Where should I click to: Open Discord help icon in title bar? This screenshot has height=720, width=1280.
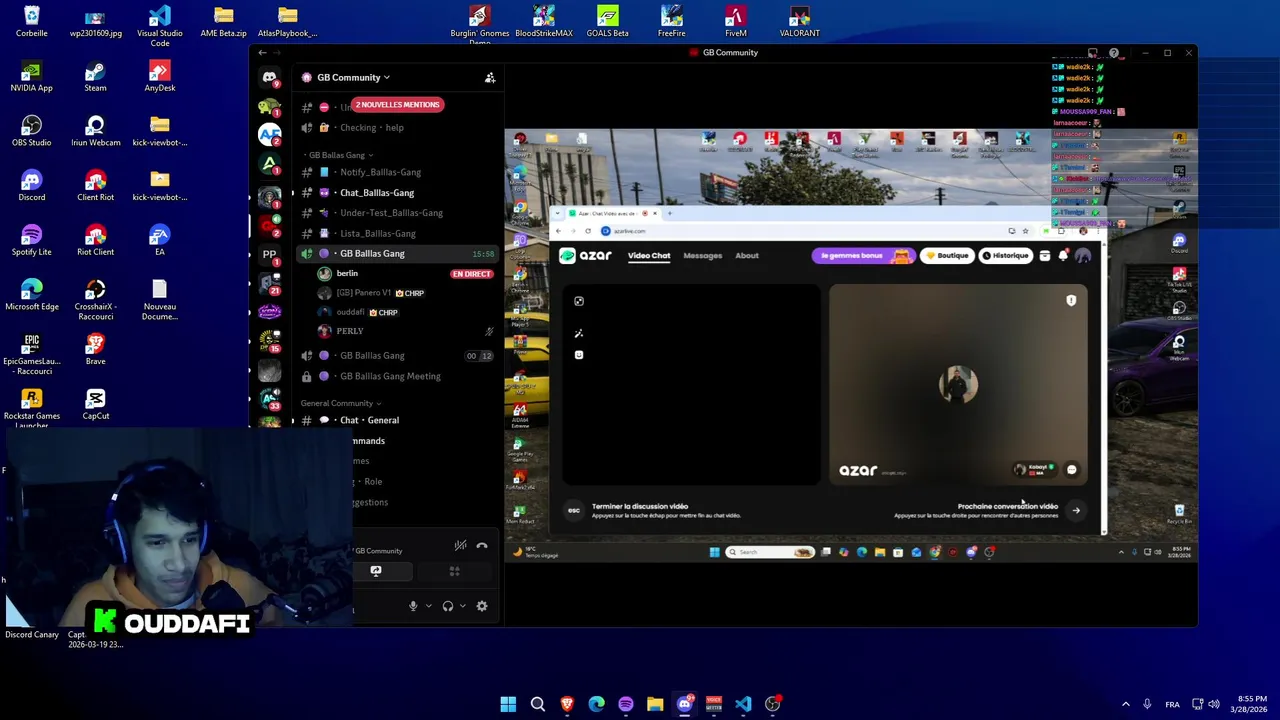pos(1114,53)
